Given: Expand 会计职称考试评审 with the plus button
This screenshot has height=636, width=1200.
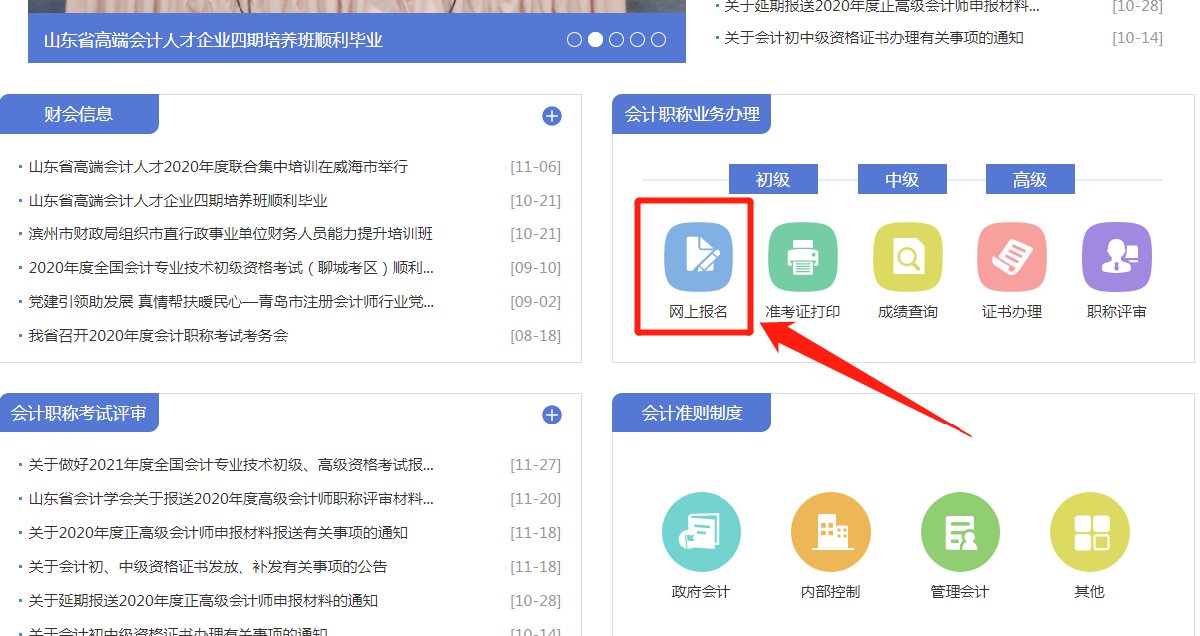Looking at the screenshot, I should coord(552,415).
